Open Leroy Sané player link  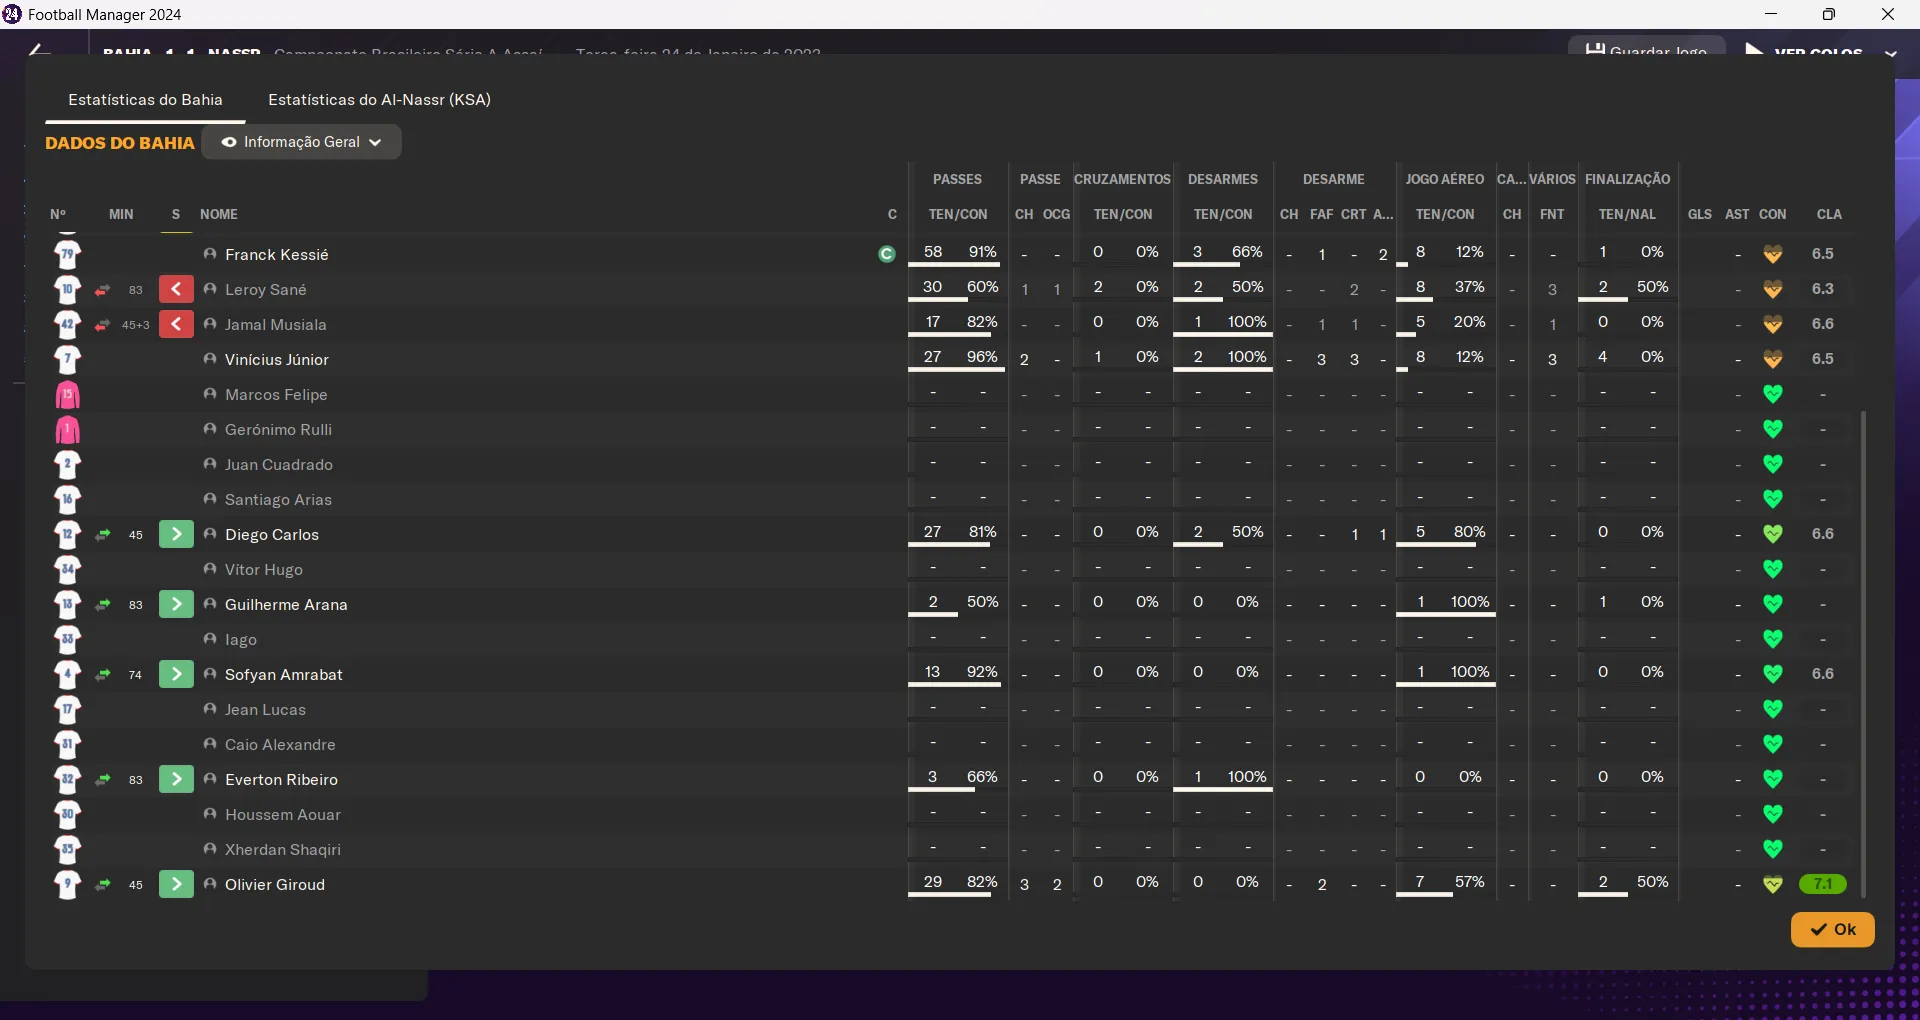[265, 290]
